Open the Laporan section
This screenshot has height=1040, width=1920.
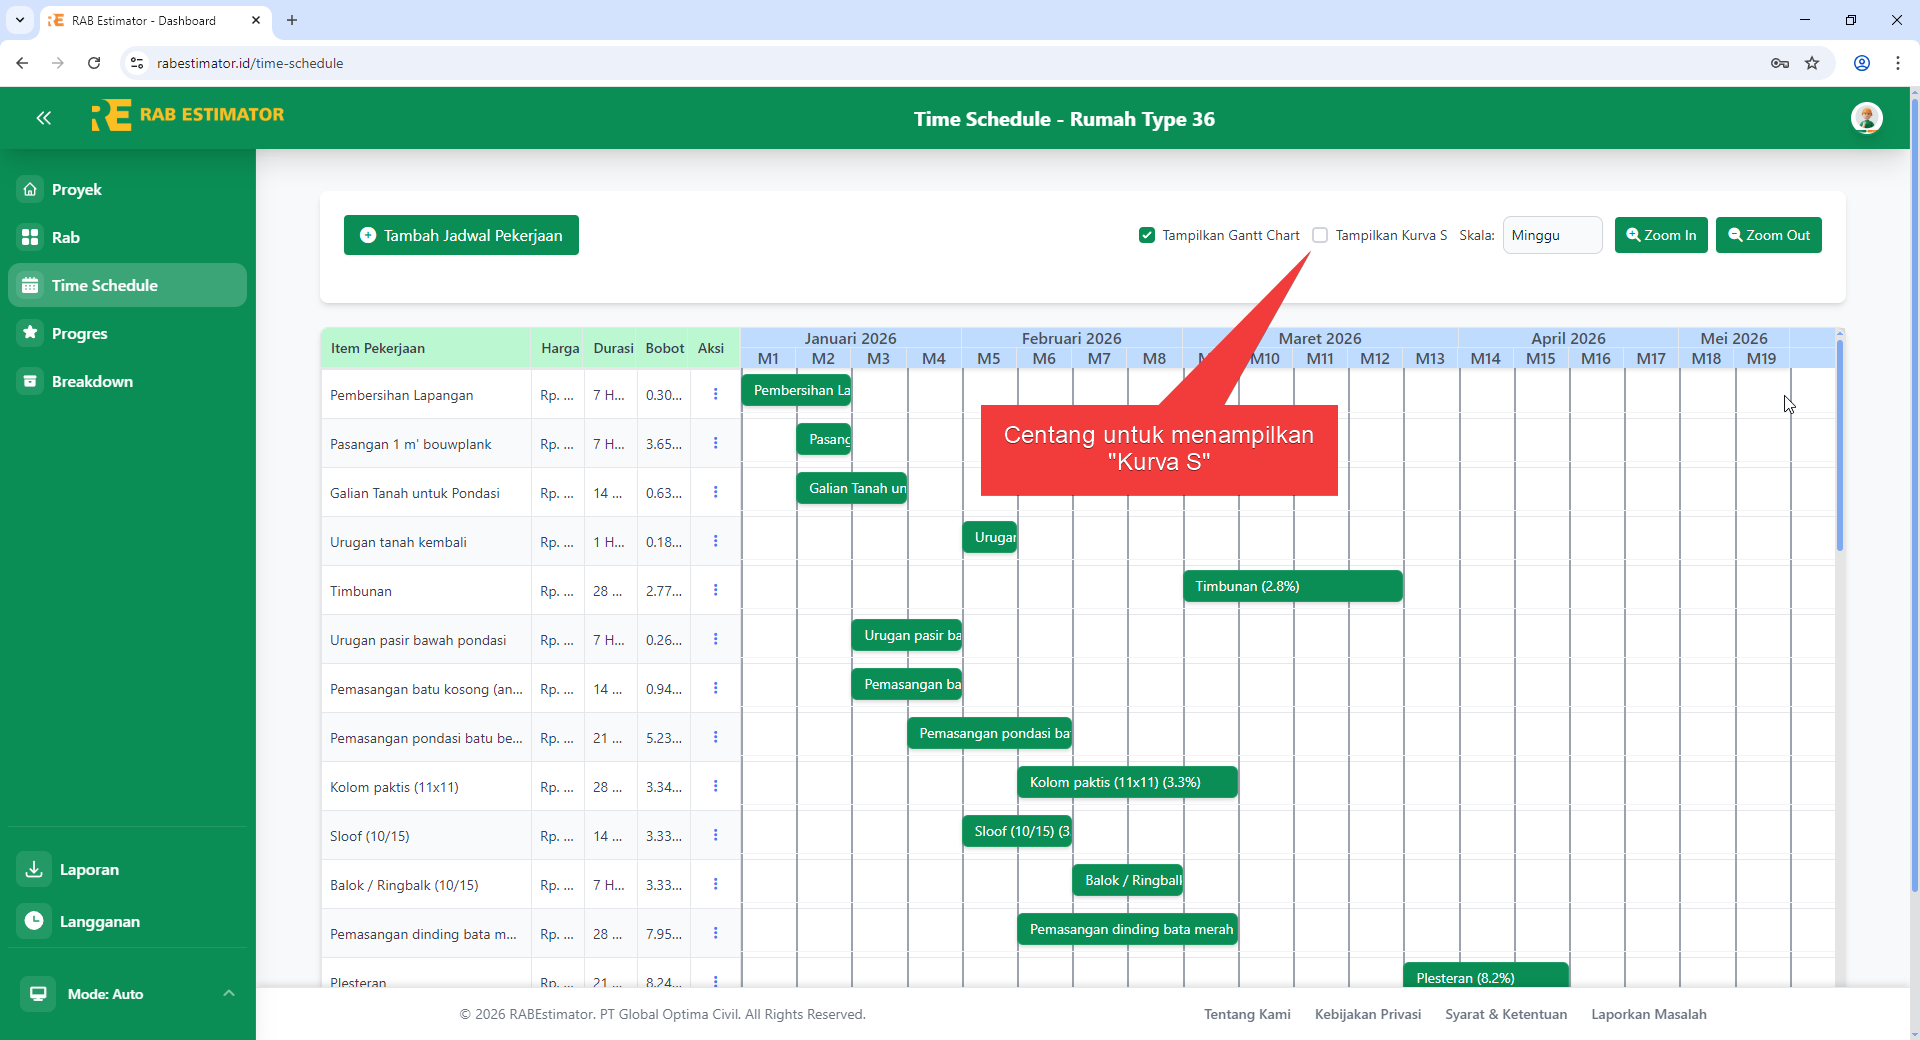88,869
